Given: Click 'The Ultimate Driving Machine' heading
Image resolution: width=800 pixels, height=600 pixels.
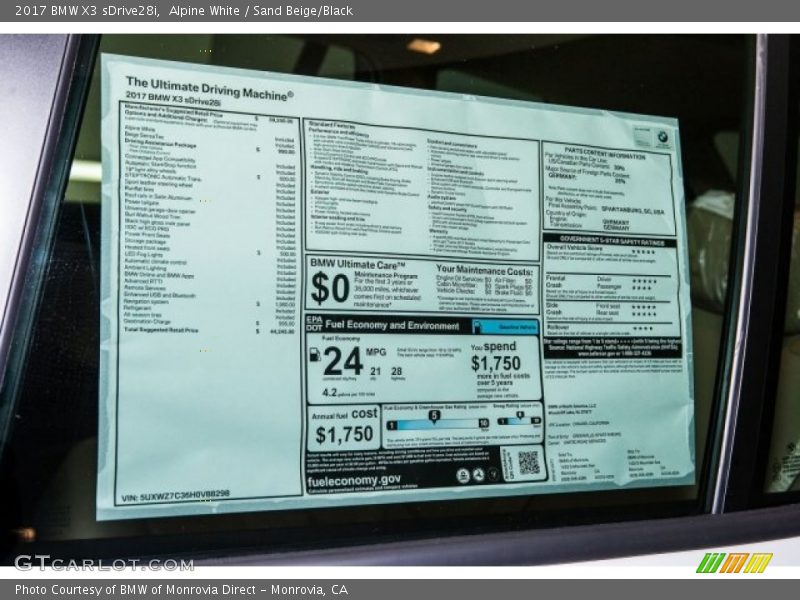Looking at the screenshot, I should [210, 88].
